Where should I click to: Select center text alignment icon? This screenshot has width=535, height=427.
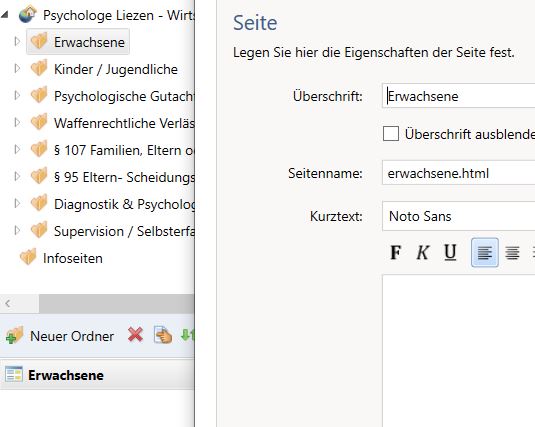pyautogui.click(x=512, y=253)
